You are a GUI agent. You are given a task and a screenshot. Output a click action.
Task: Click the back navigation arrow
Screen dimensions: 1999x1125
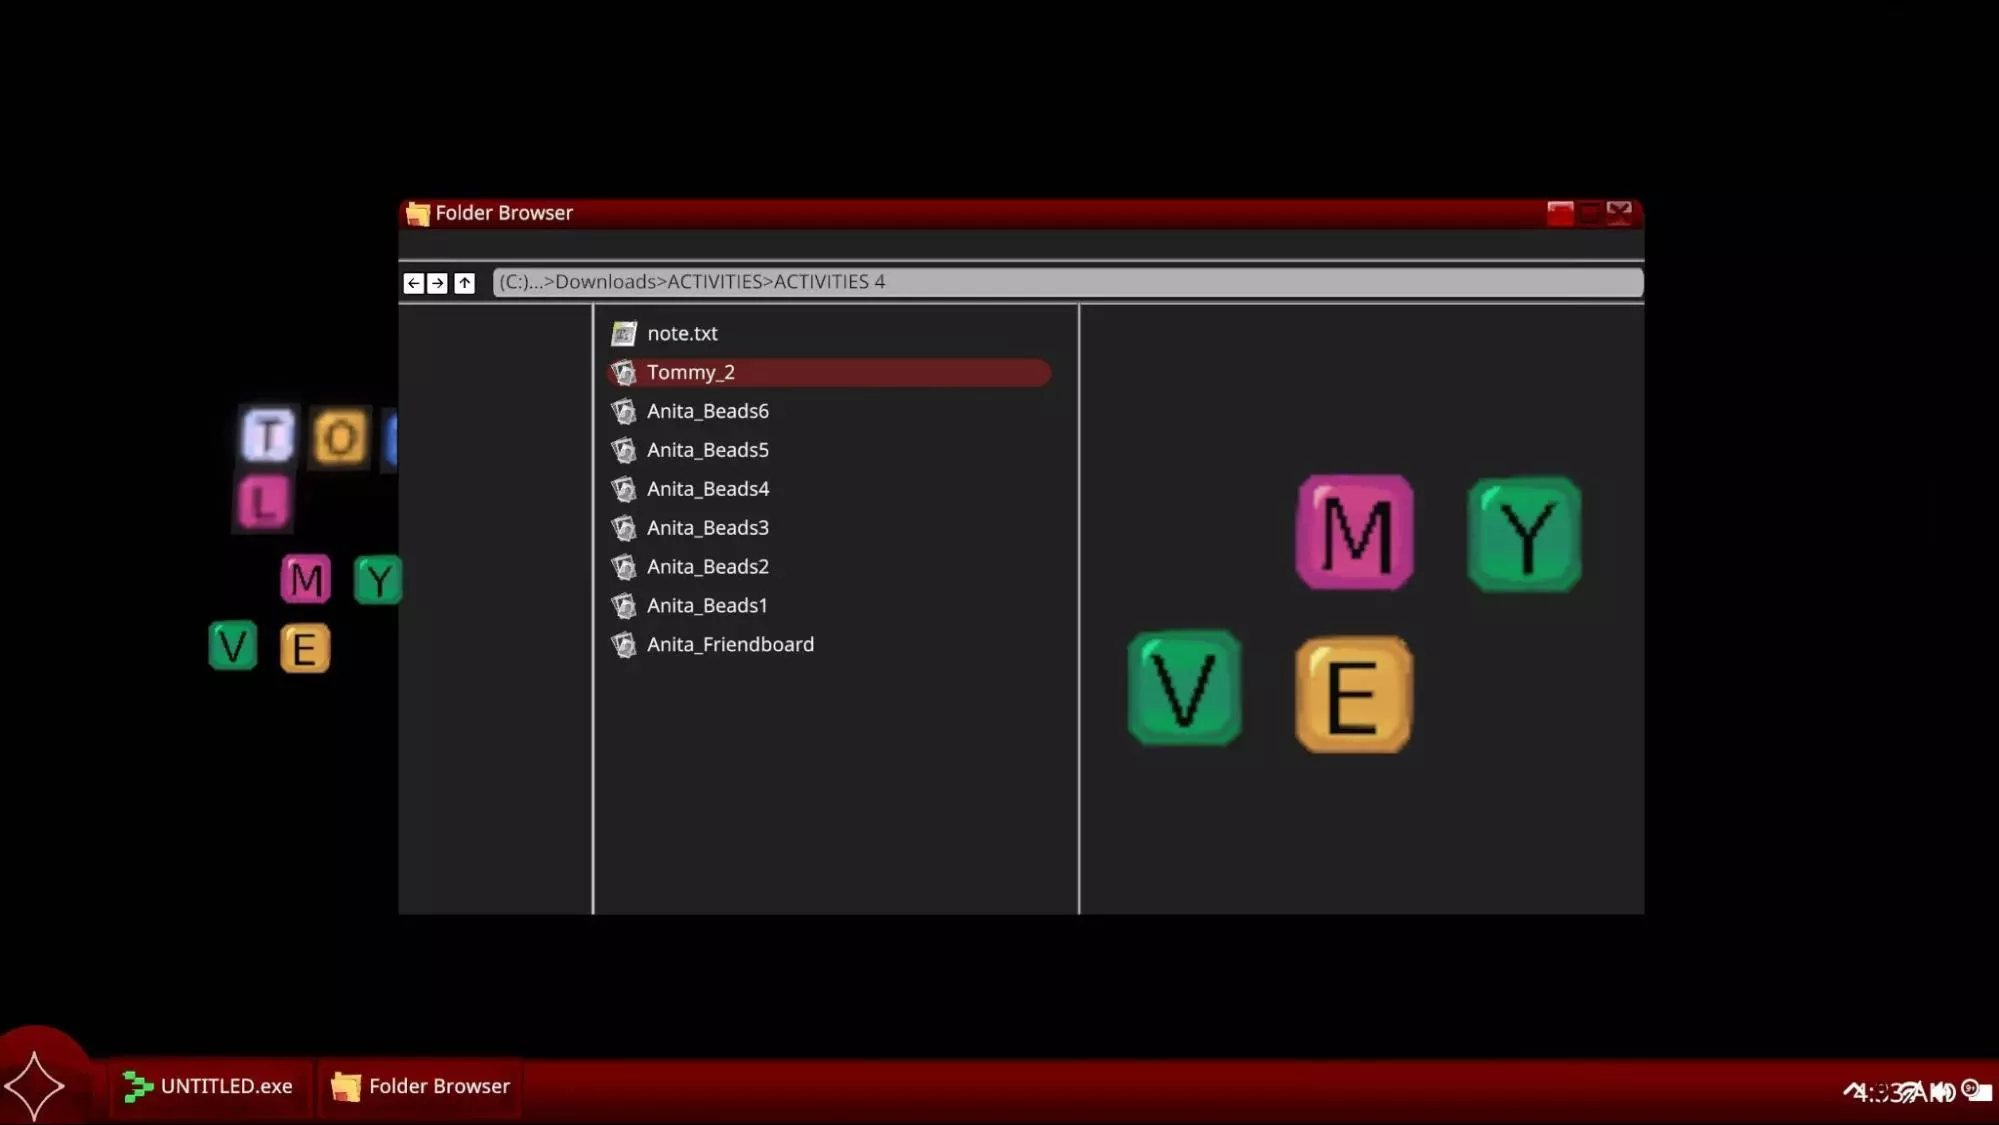click(x=413, y=283)
